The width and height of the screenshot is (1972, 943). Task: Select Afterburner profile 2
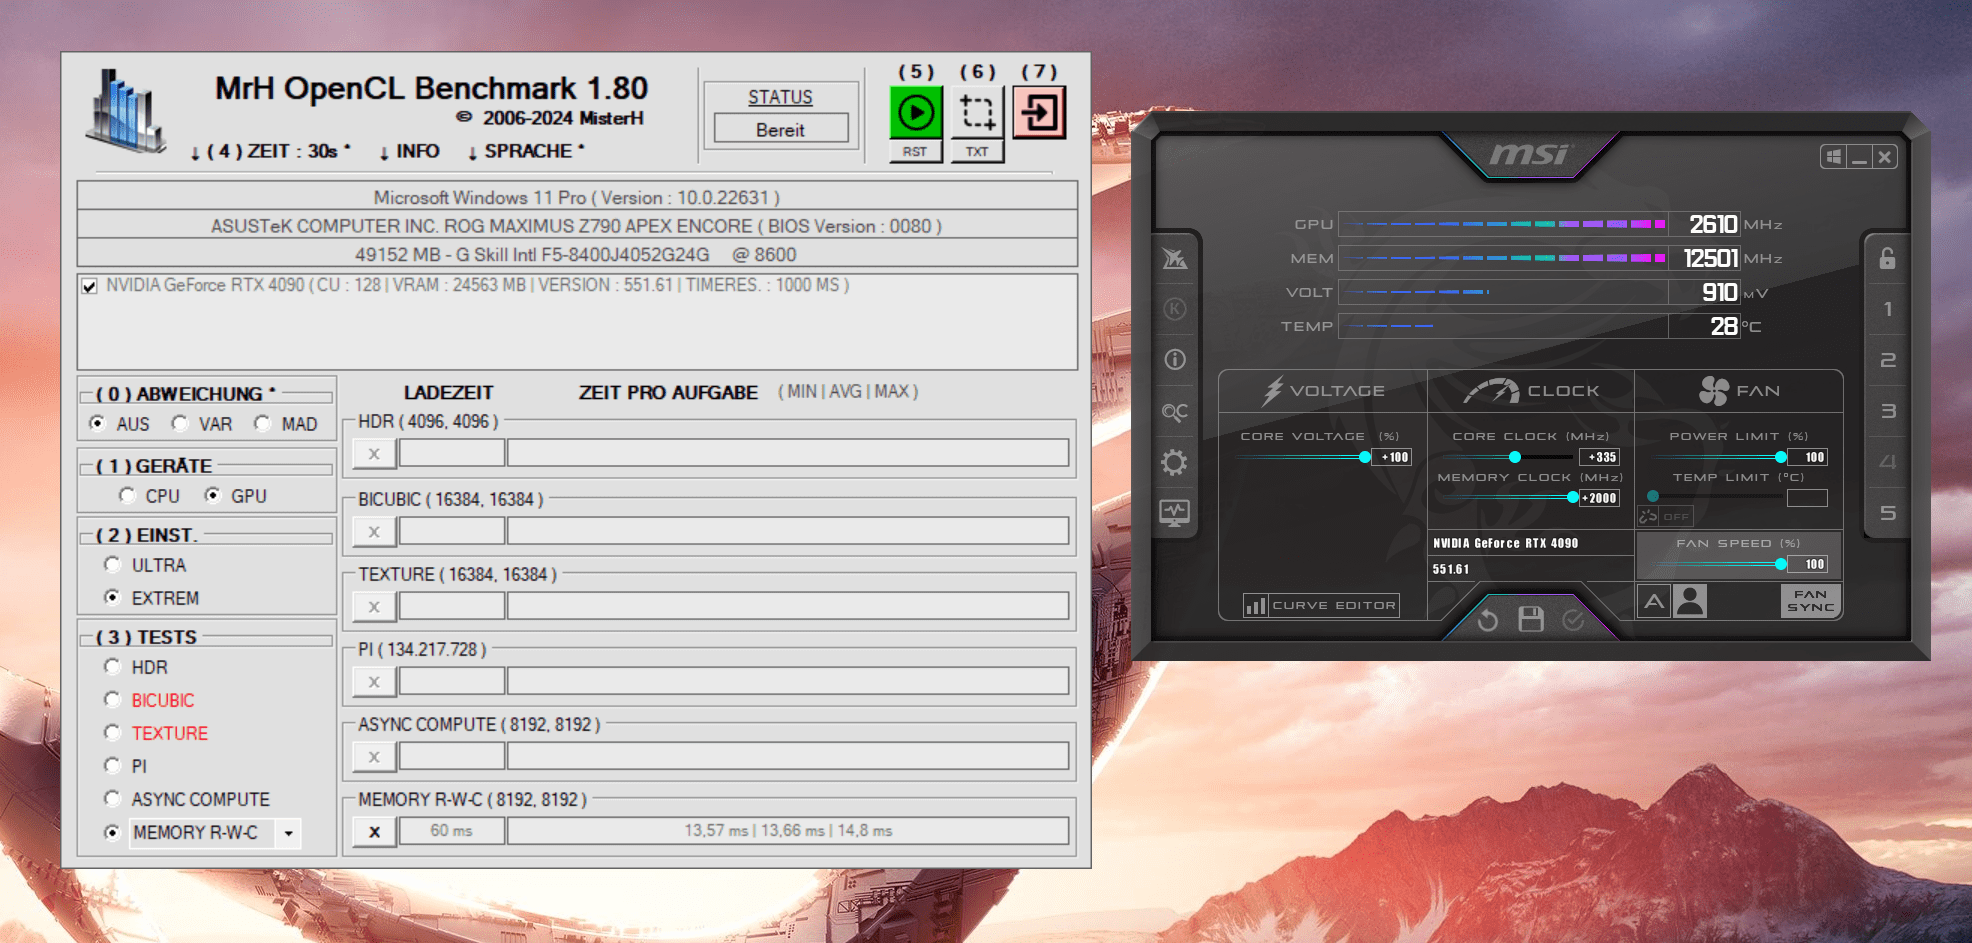[1887, 360]
